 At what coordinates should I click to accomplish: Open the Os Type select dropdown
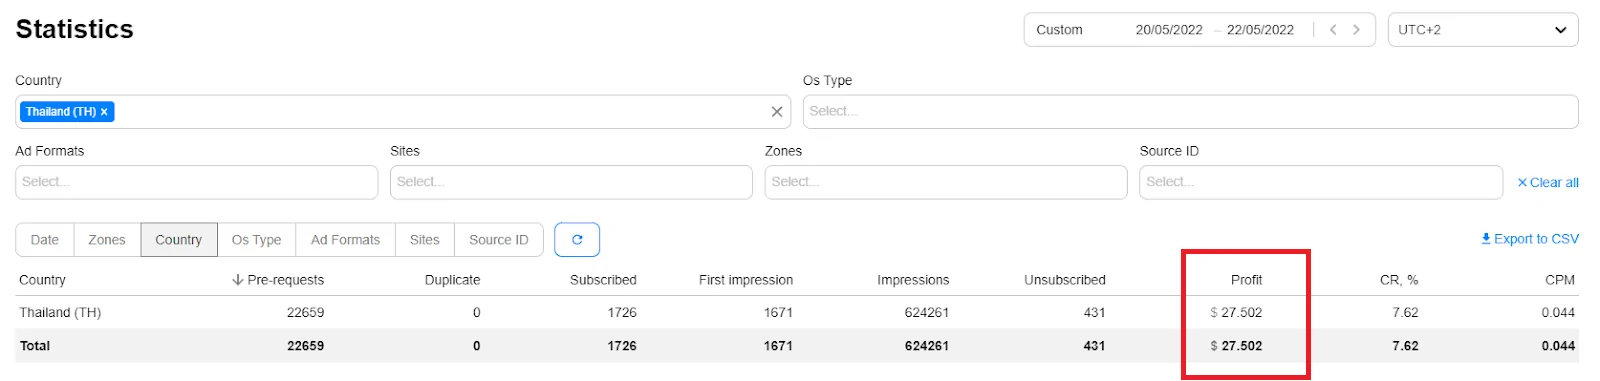1191,112
